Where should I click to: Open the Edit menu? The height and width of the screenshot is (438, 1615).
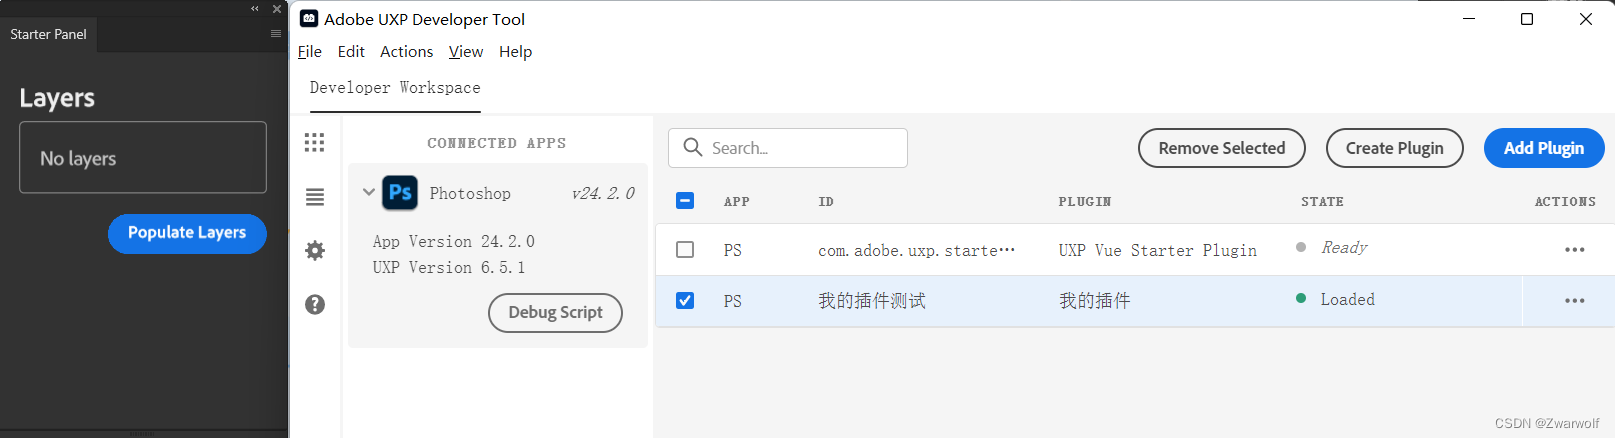[x=351, y=51]
